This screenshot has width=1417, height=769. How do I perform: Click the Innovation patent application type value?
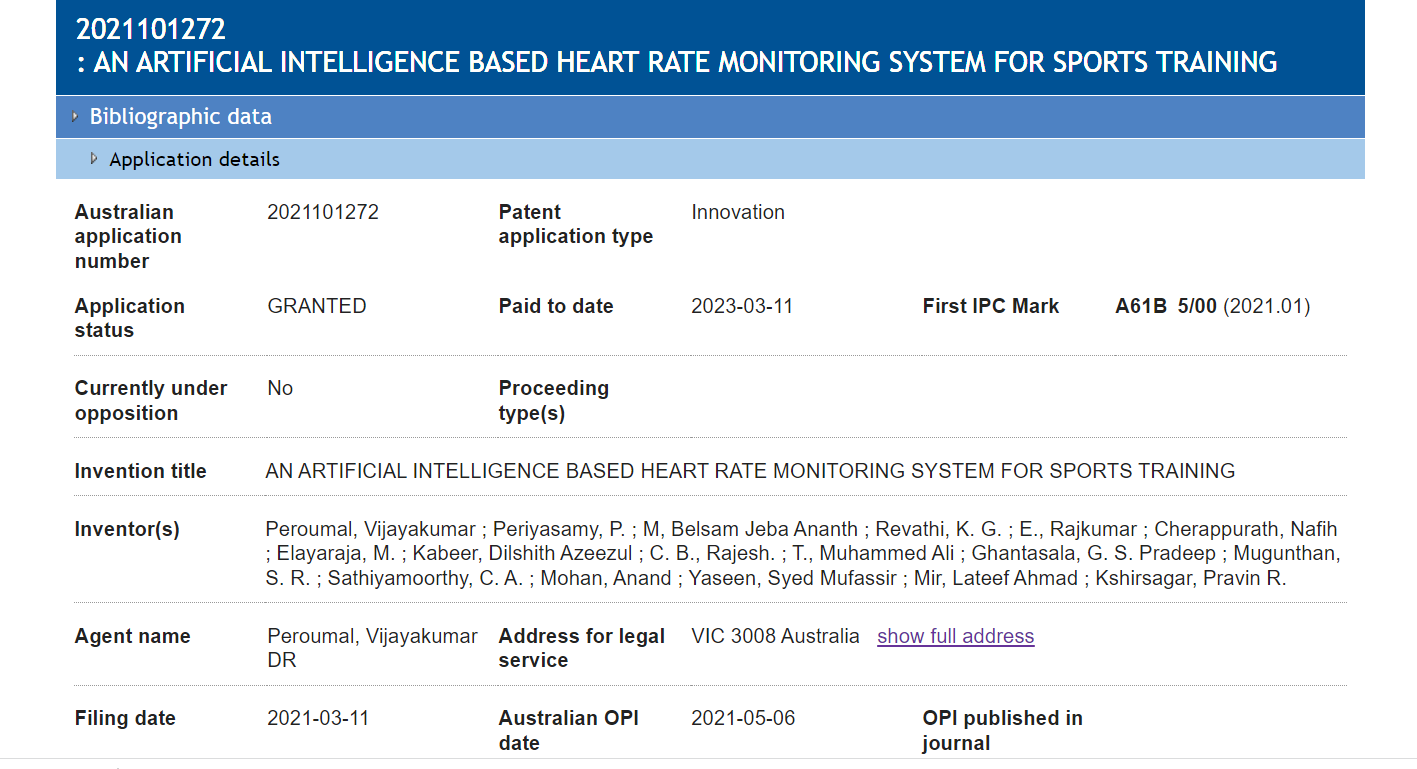(738, 212)
